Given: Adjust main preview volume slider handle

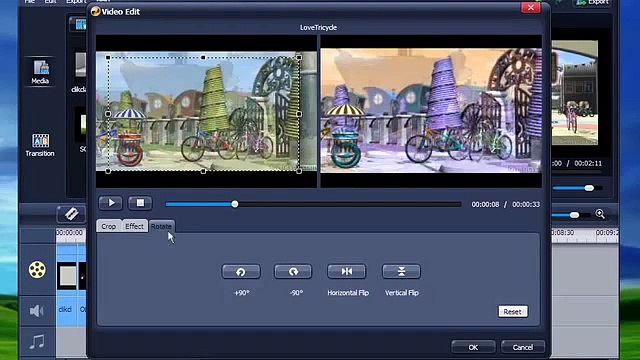Looking at the screenshot, I should point(589,188).
